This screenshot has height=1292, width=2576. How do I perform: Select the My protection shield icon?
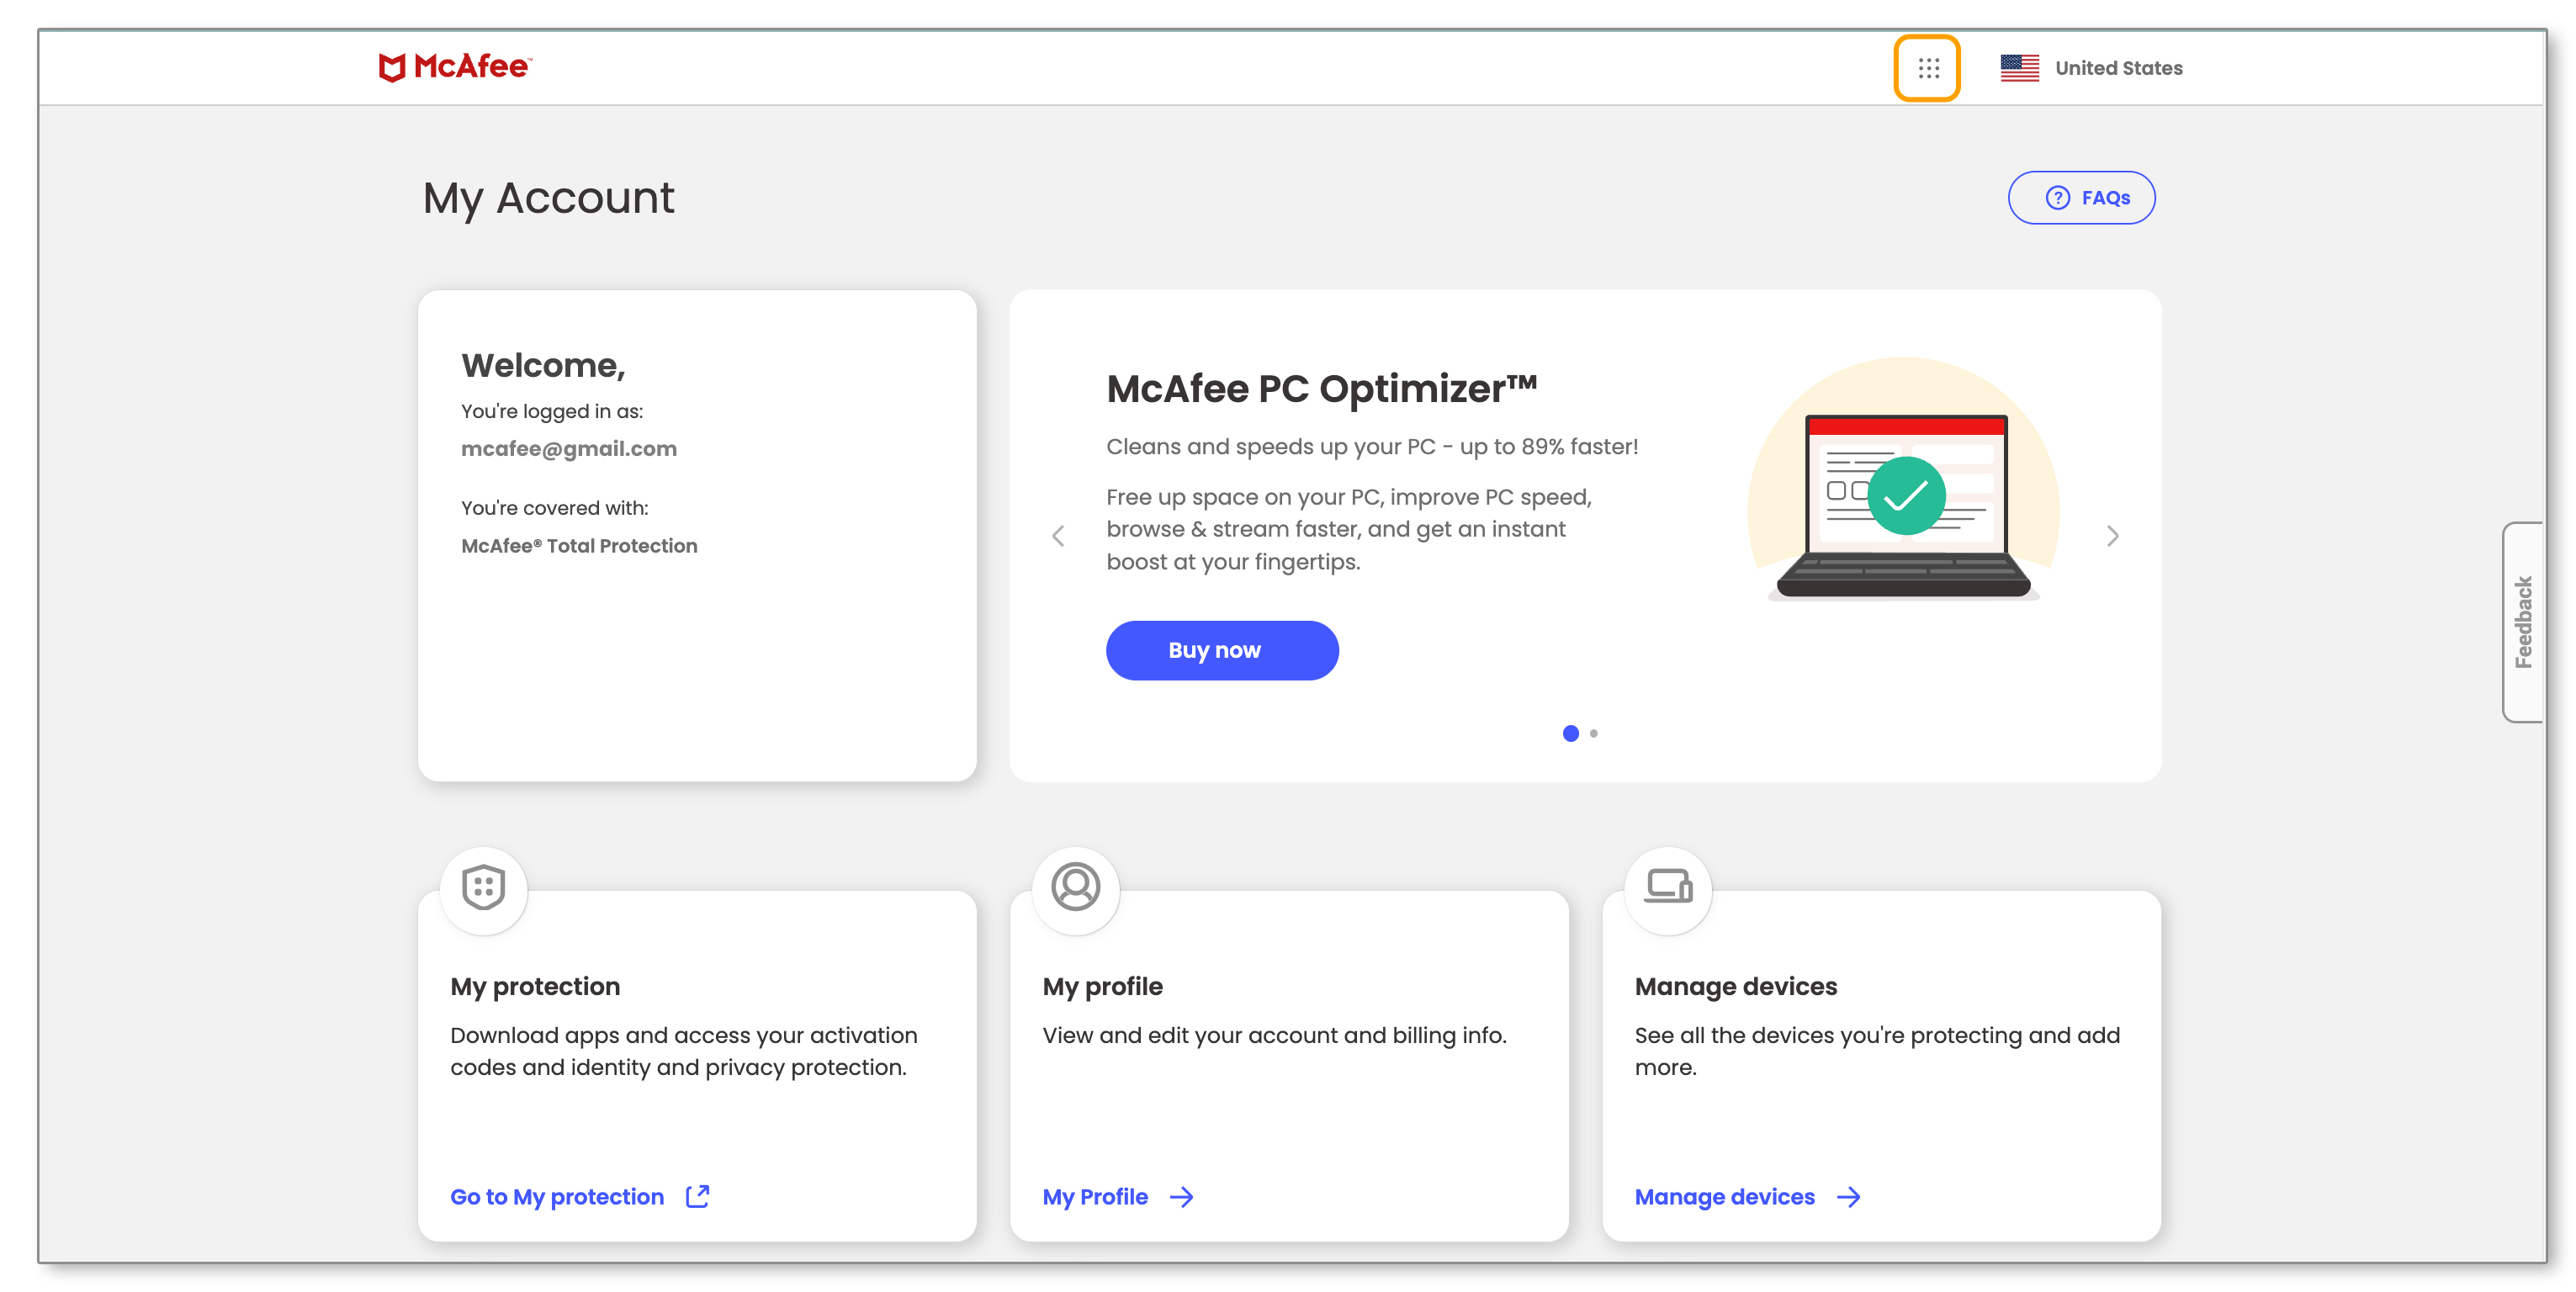(483, 889)
